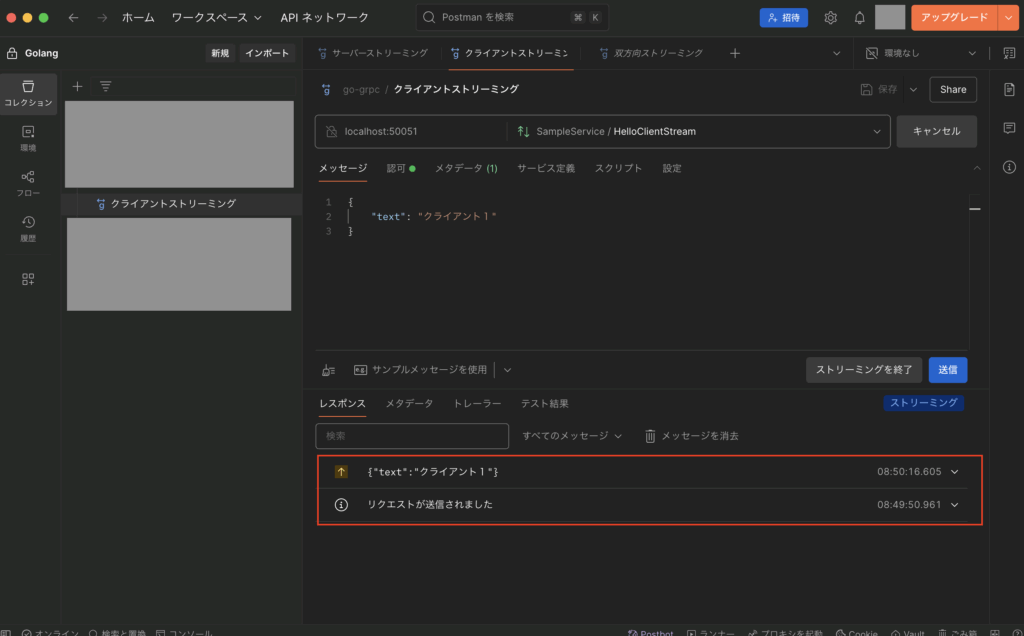Image resolution: width=1024 pixels, height=636 pixels.
Task: Click the Golang workspace lock icon
Action: (12, 54)
